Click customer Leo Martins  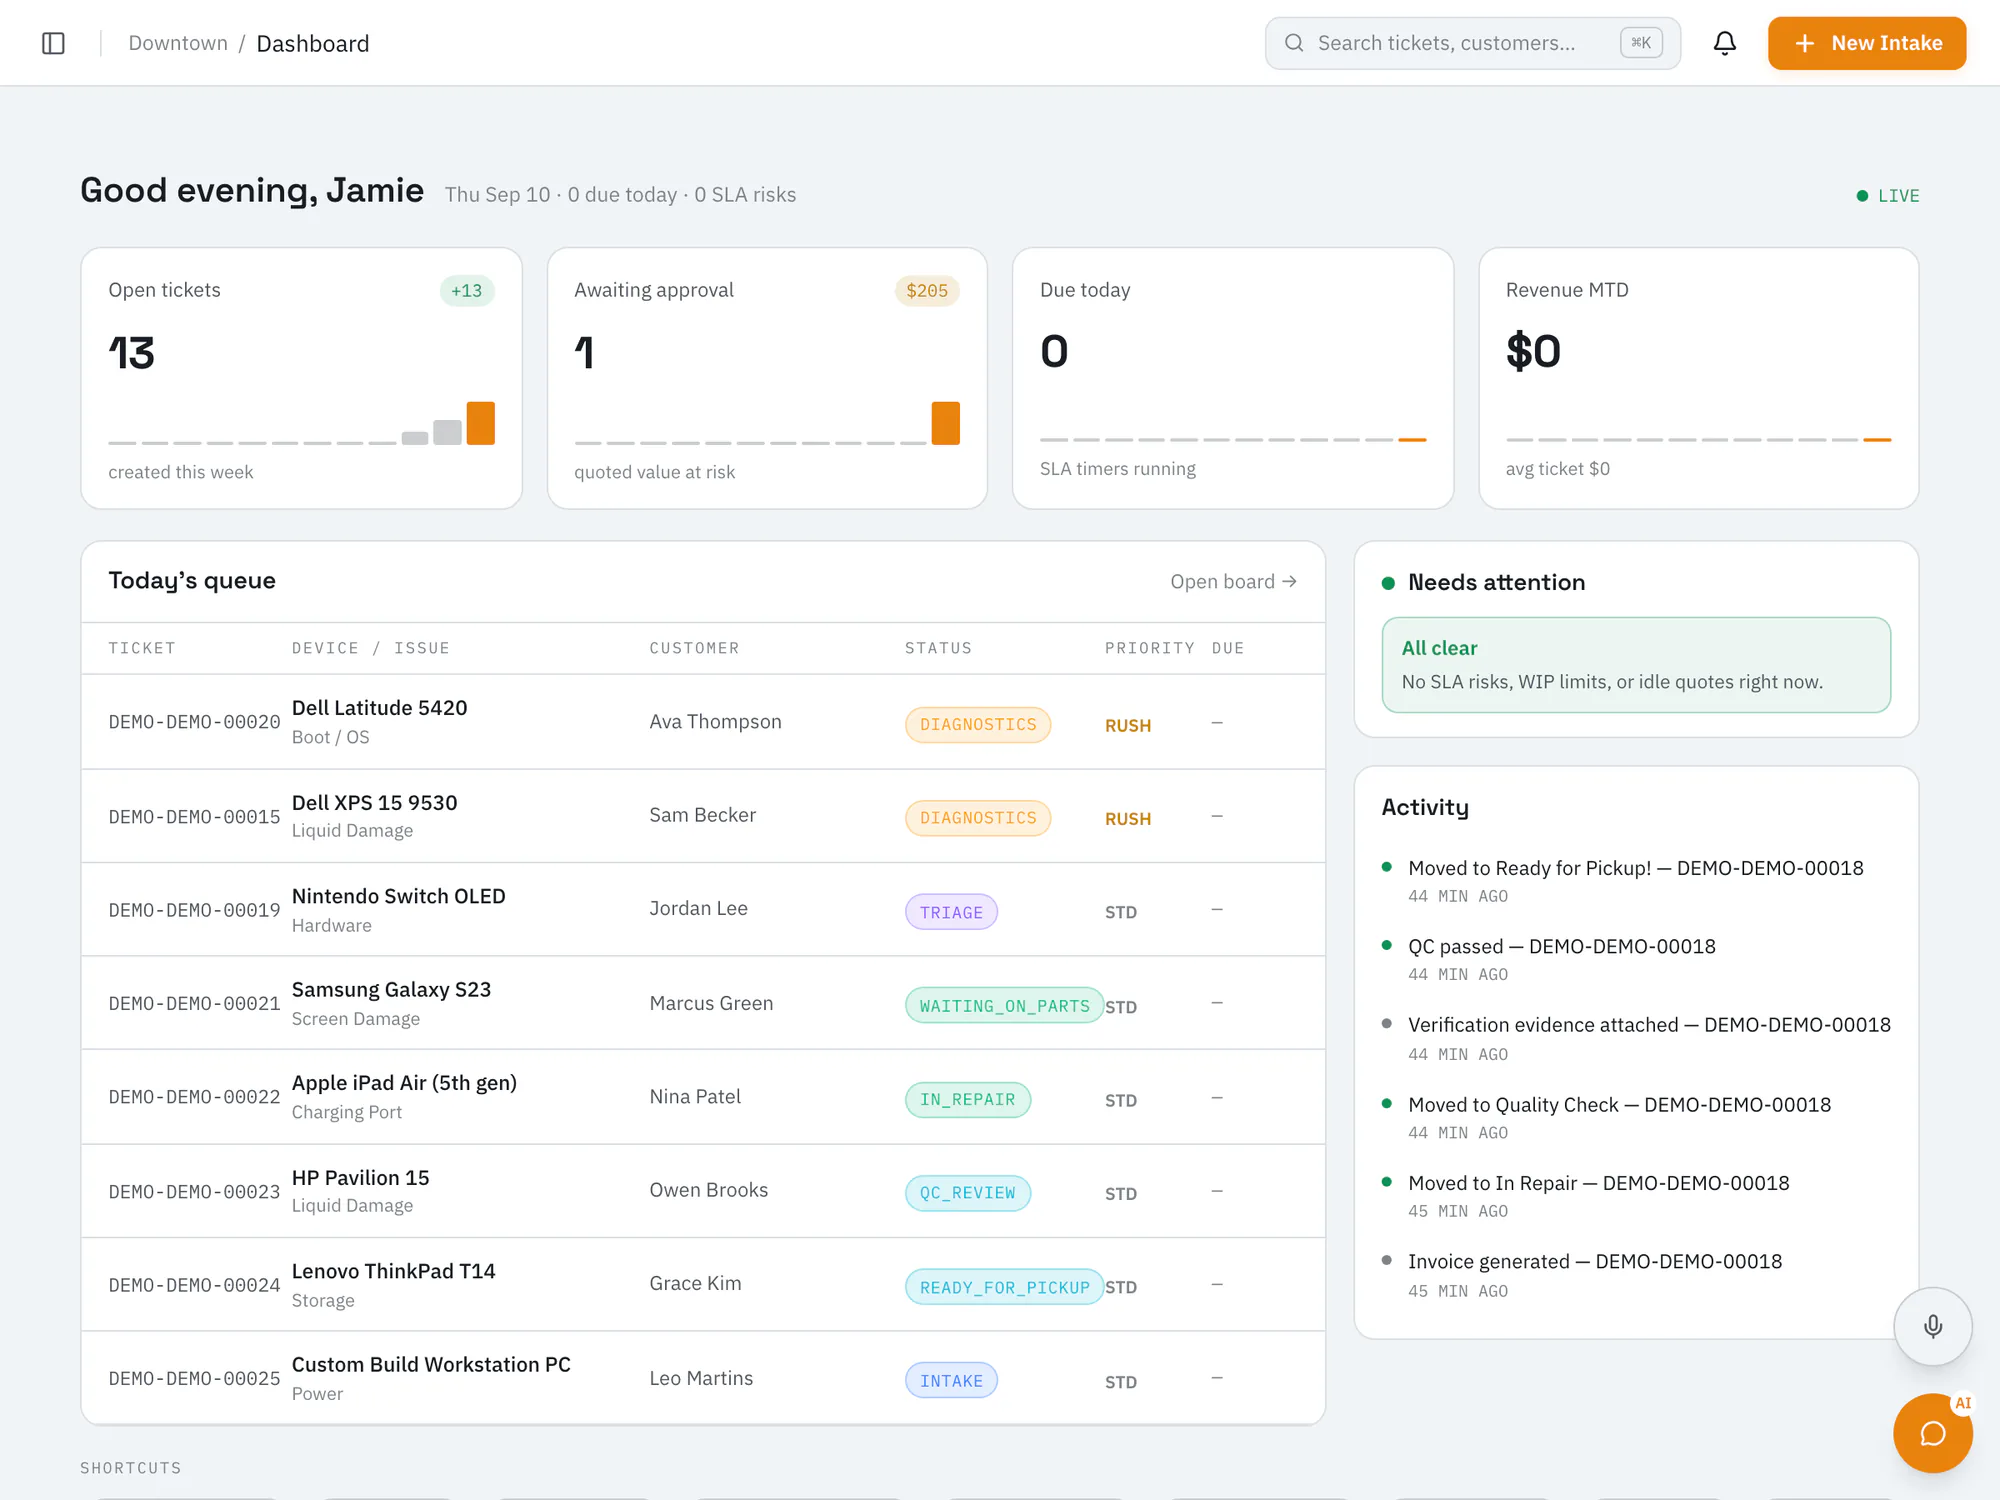point(701,1378)
